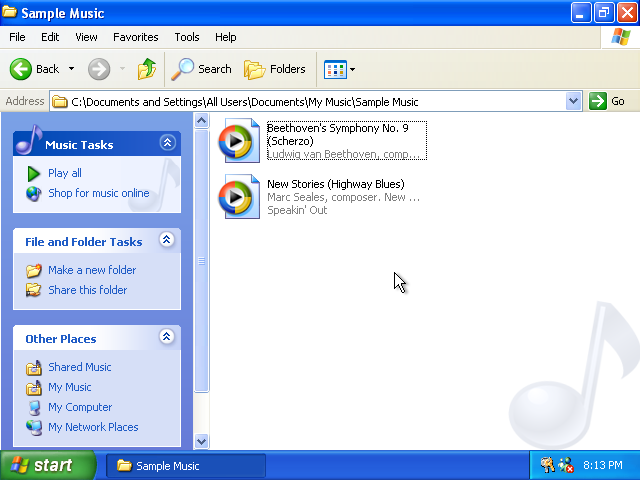The width and height of the screenshot is (640, 480).
Task: Select the New Stories (Highway Blues) title
Action: tap(336, 184)
